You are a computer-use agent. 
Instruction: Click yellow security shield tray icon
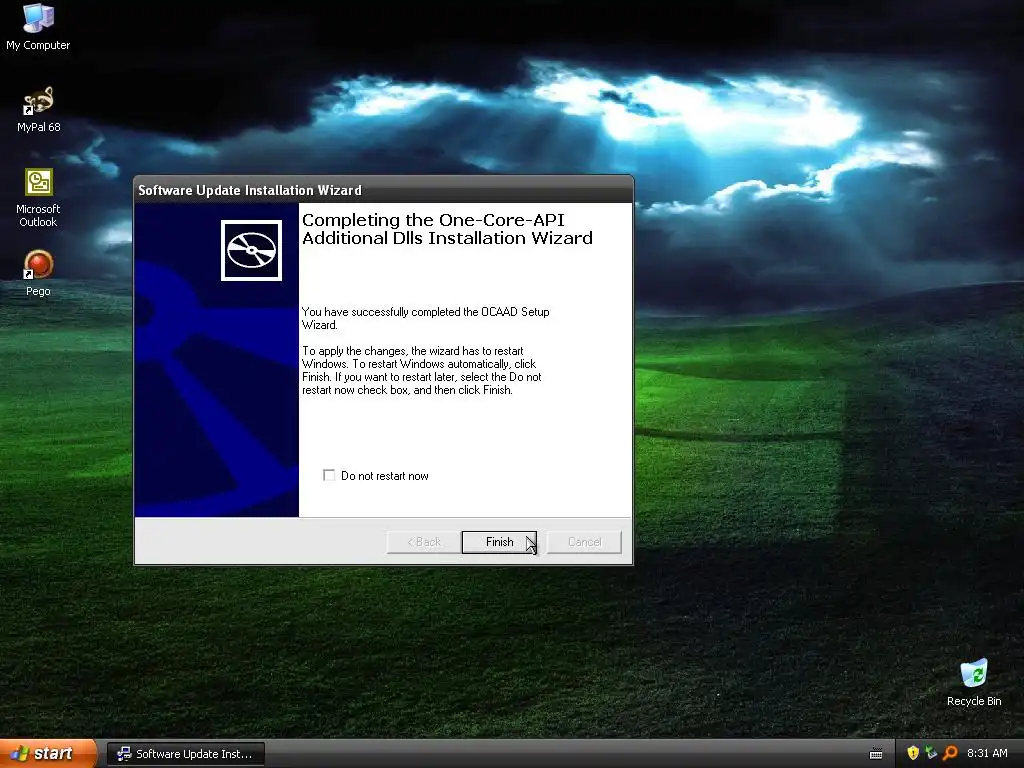coord(913,753)
